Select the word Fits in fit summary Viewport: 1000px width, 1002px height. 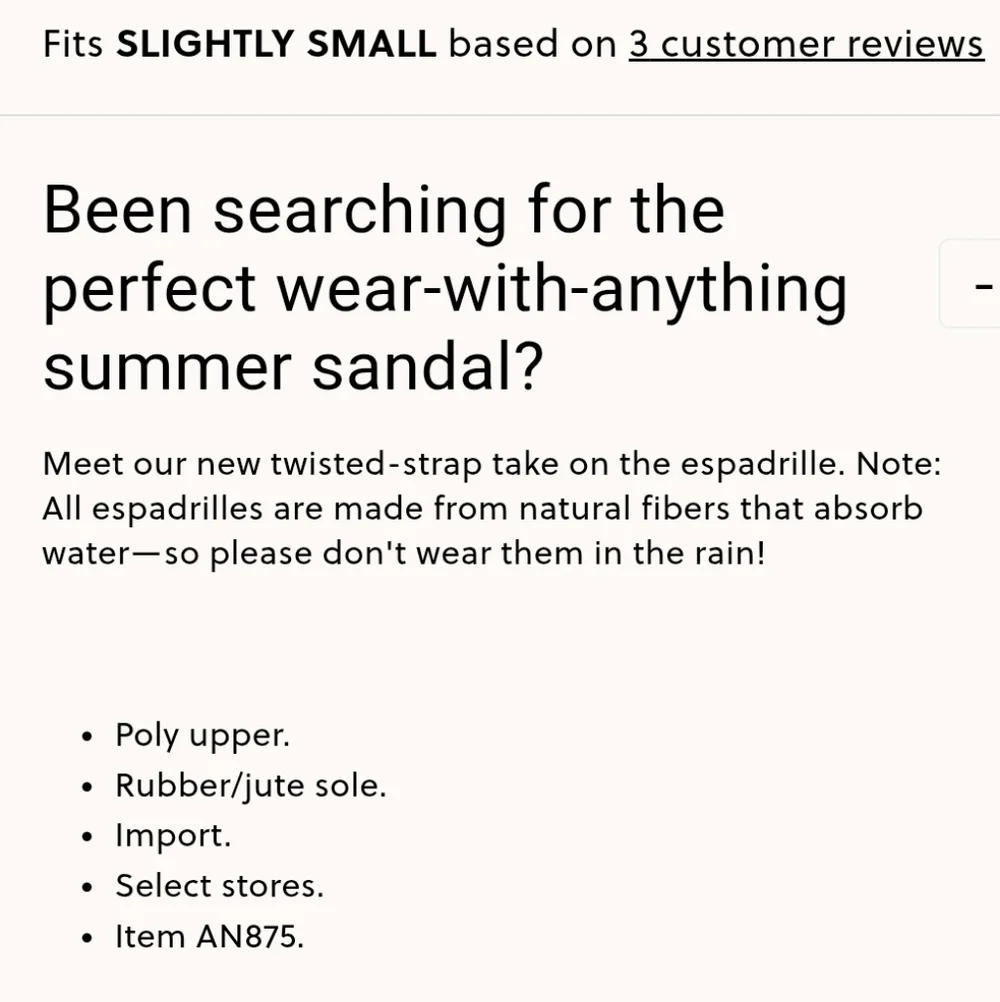click(x=73, y=44)
